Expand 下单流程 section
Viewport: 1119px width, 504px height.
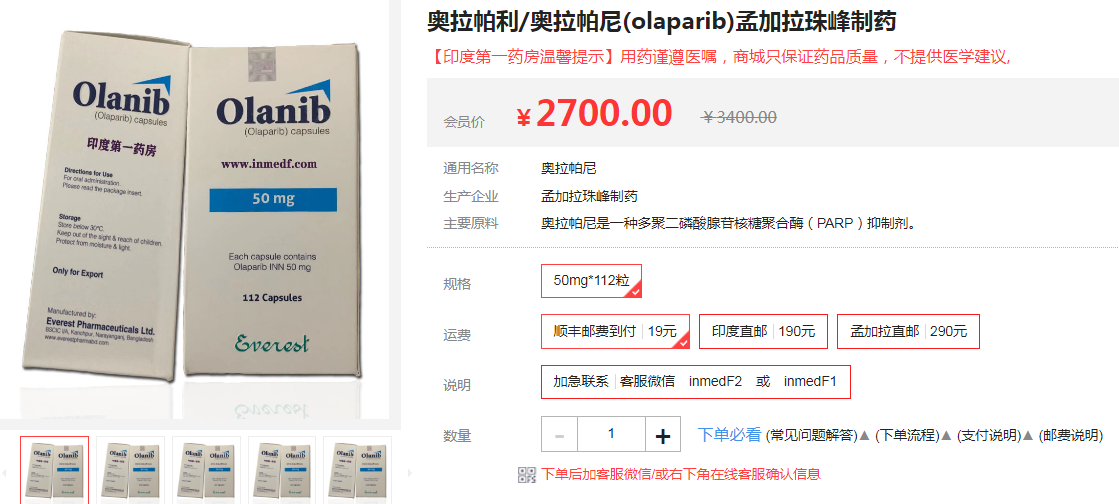(x=908, y=435)
